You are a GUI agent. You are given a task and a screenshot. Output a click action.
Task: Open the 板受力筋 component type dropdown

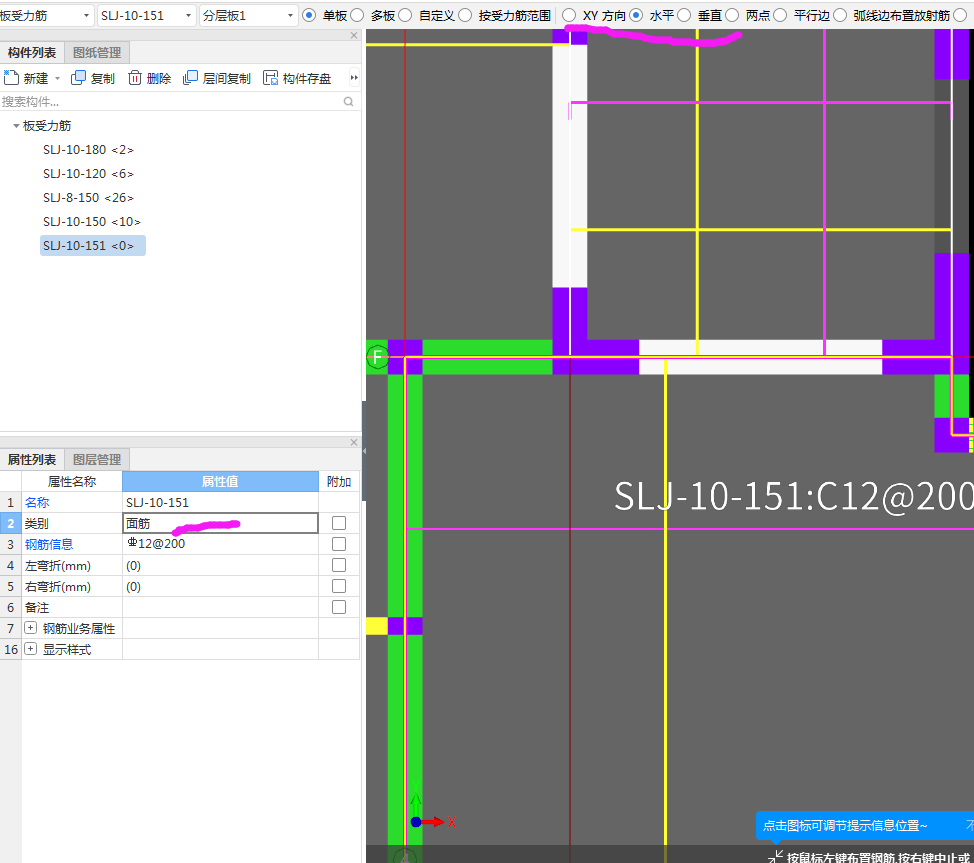click(86, 16)
